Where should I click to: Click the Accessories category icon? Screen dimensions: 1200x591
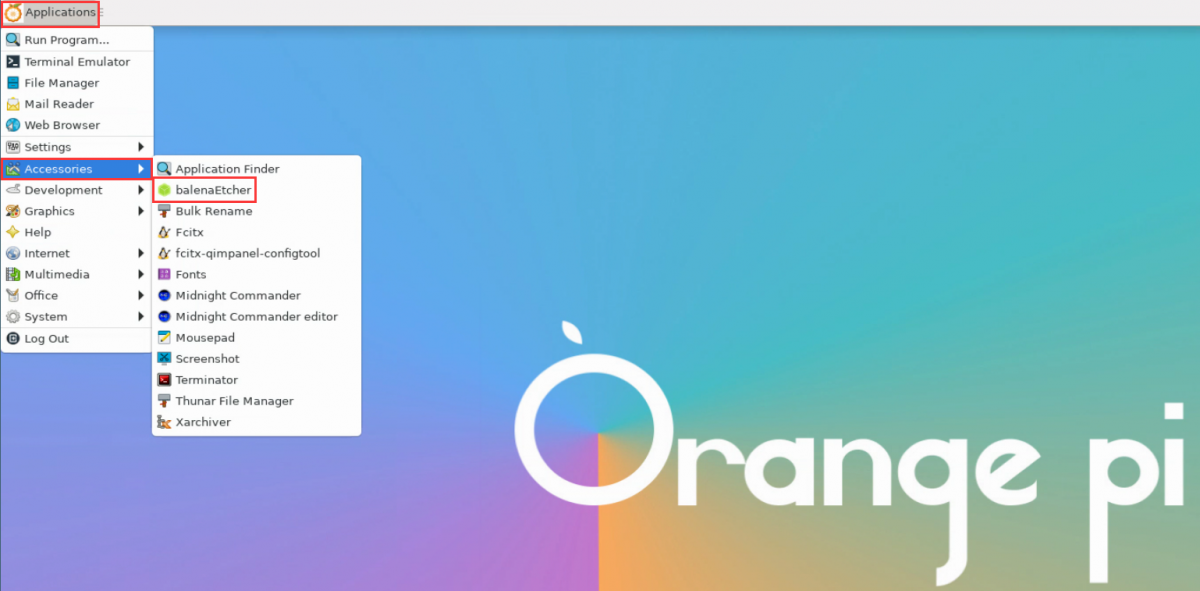13,169
